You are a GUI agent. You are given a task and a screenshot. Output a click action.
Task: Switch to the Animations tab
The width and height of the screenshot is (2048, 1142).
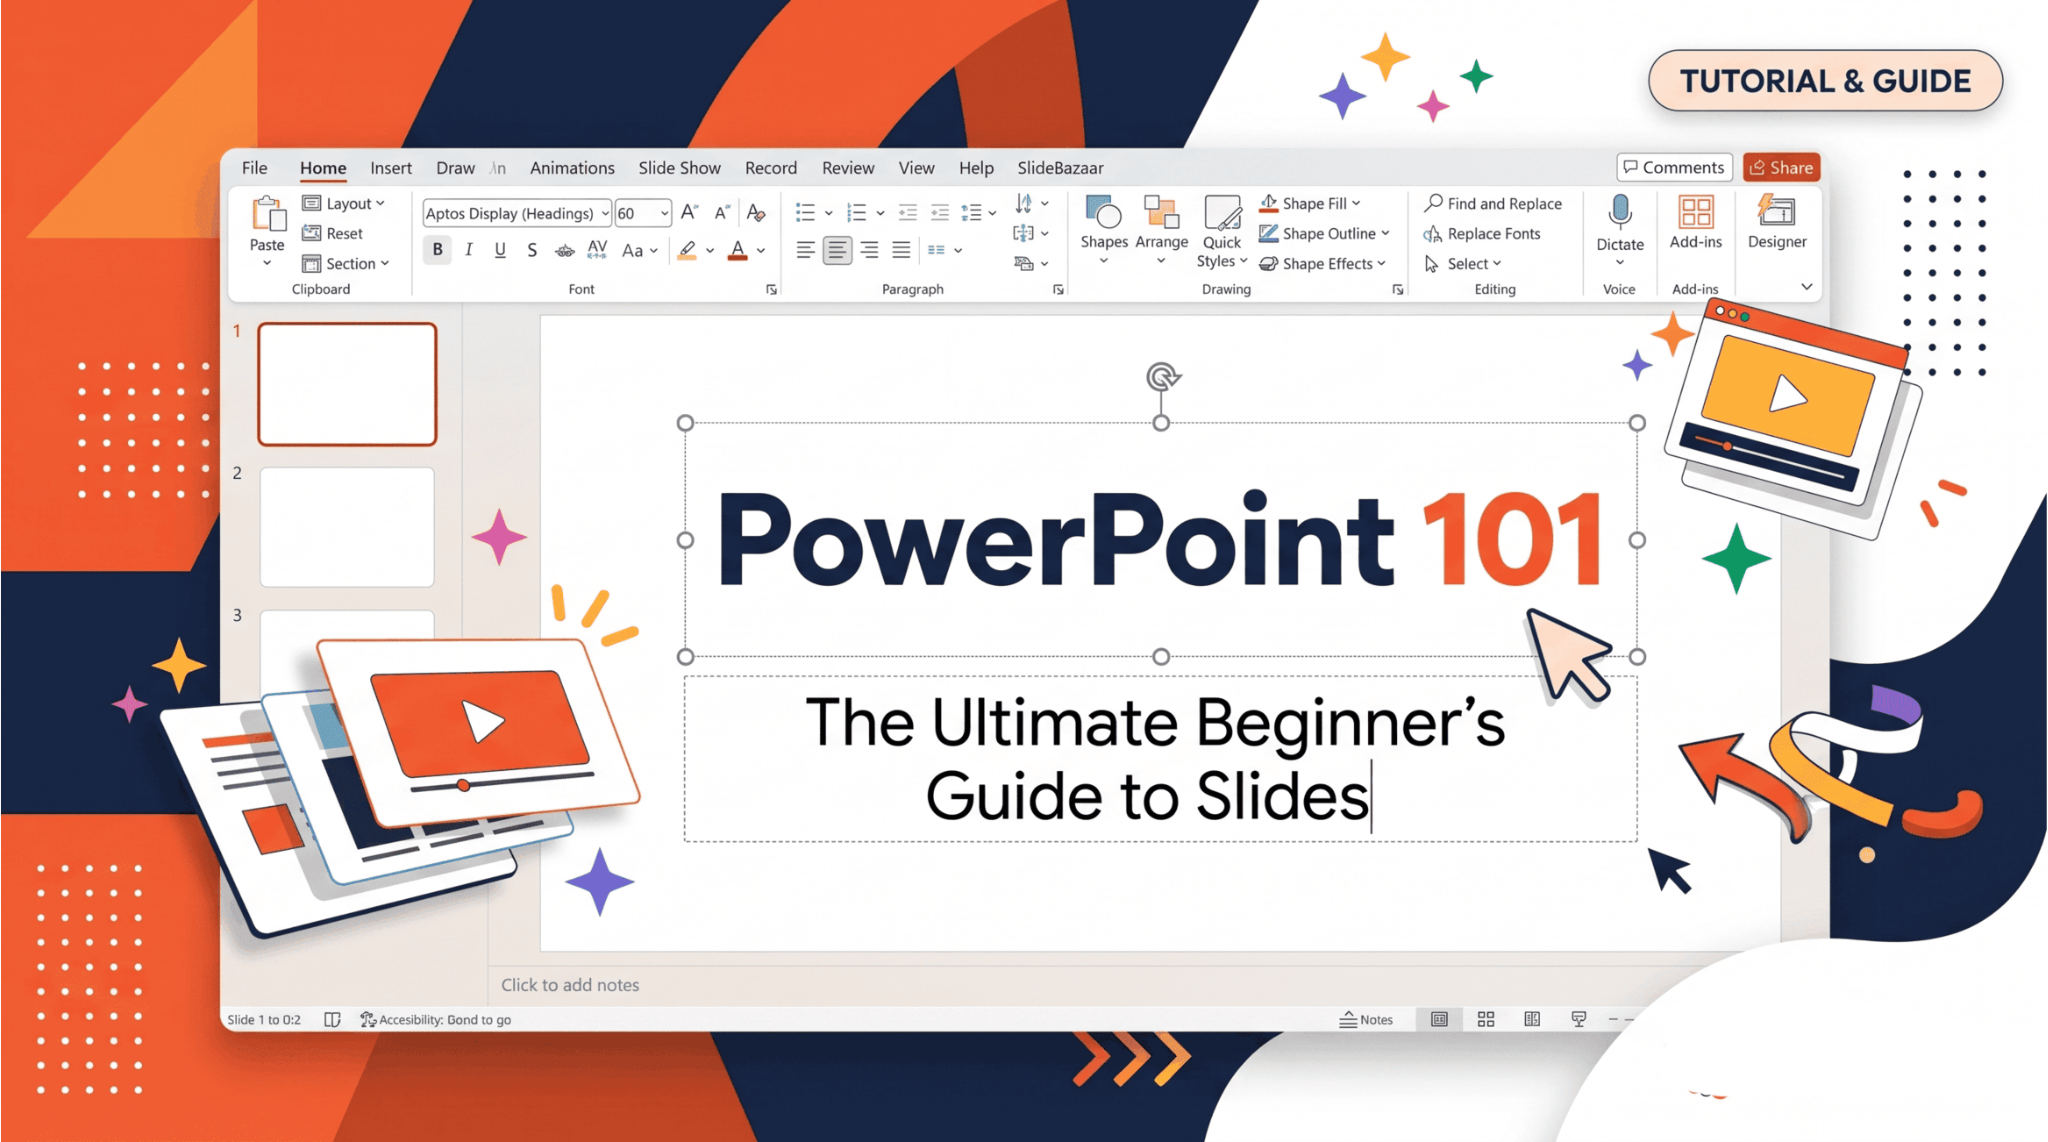click(x=572, y=168)
